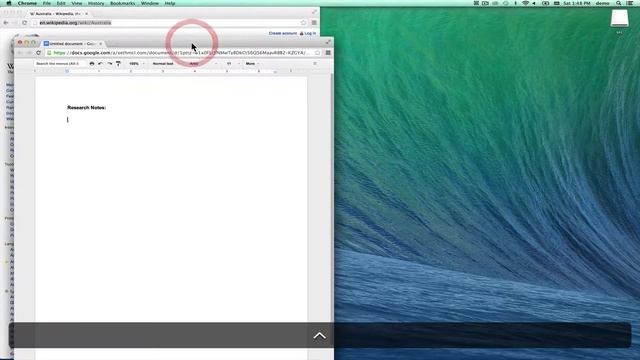Open the Wi-Fi status menu
This screenshot has height=360, width=640.
[x=526, y=3]
